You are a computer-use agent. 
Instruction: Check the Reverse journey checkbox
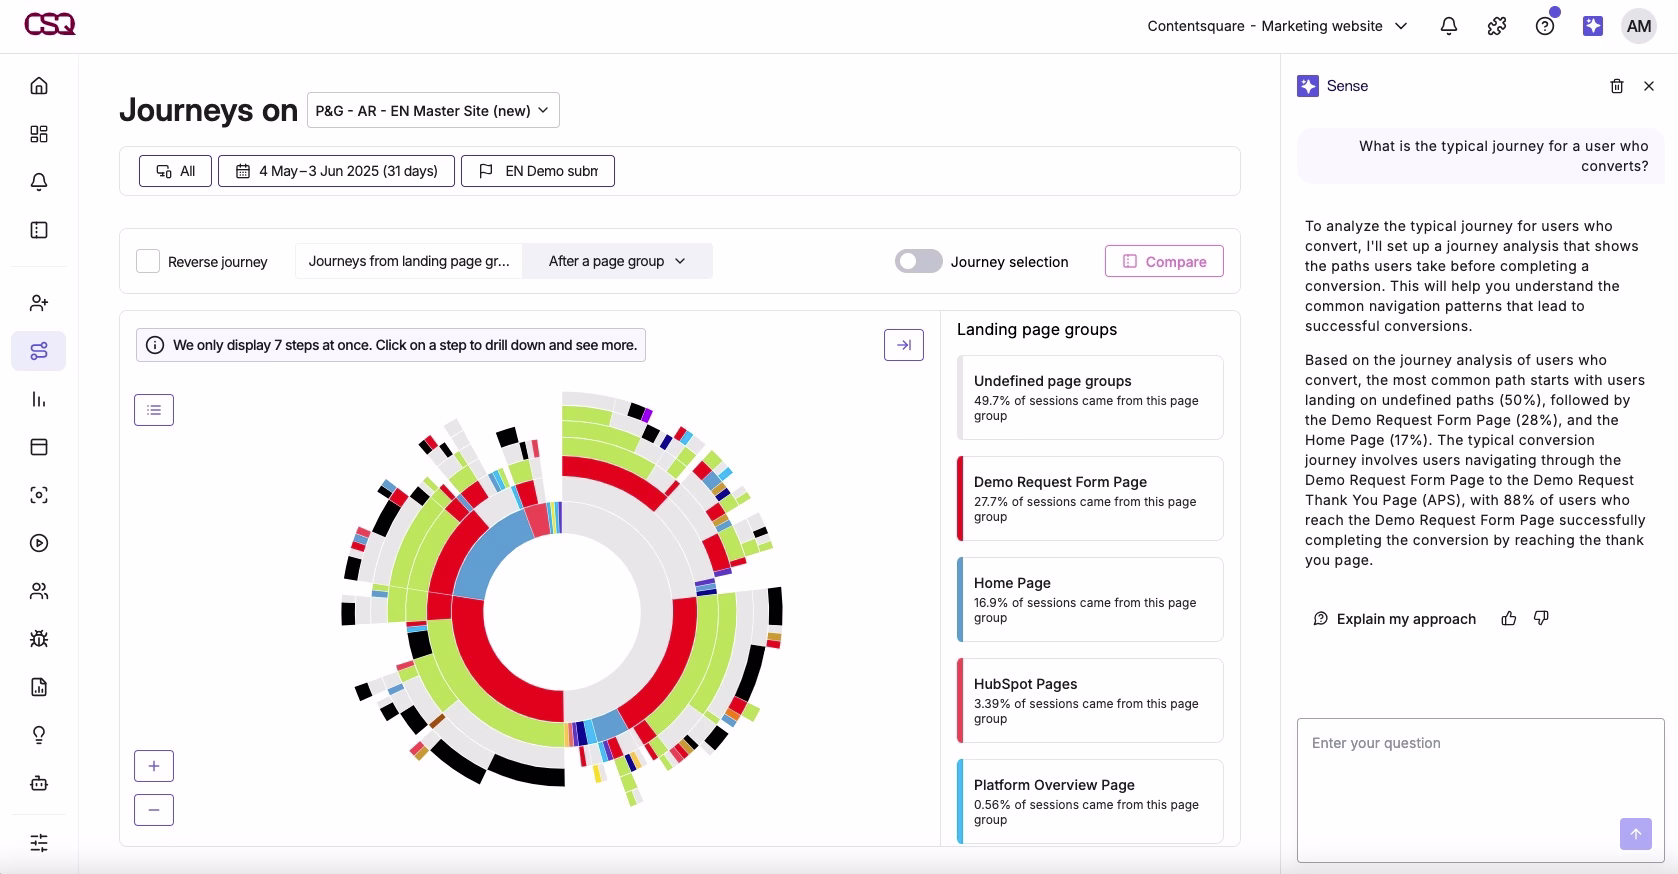pyautogui.click(x=148, y=261)
